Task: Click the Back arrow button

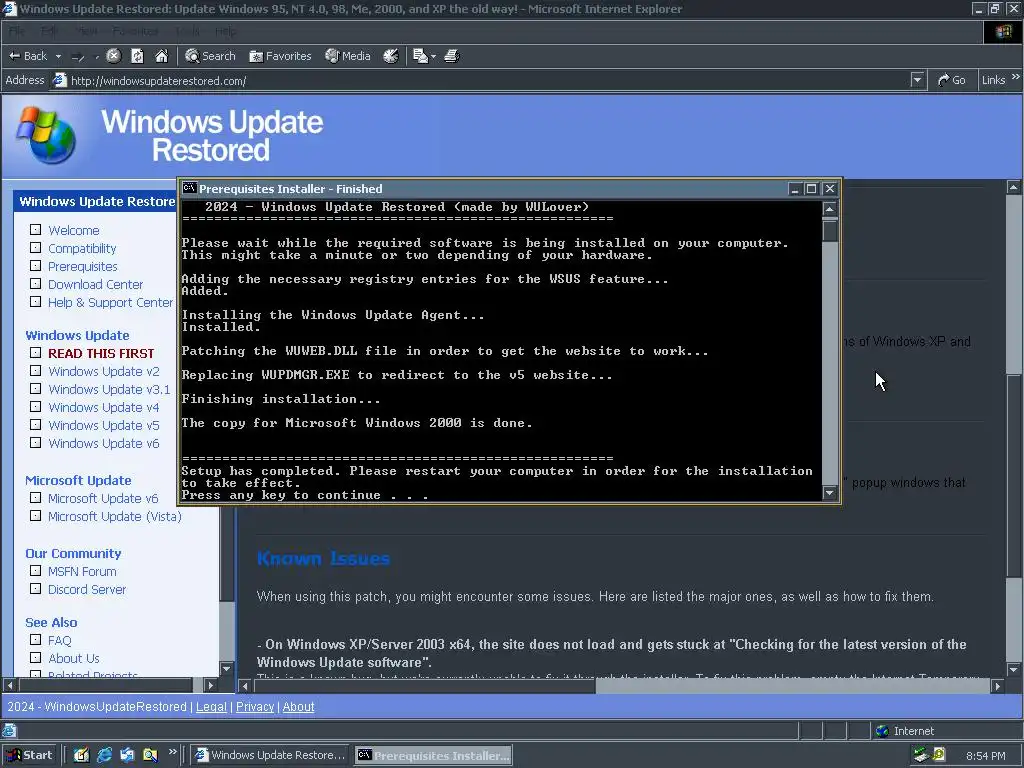Action: tap(28, 56)
